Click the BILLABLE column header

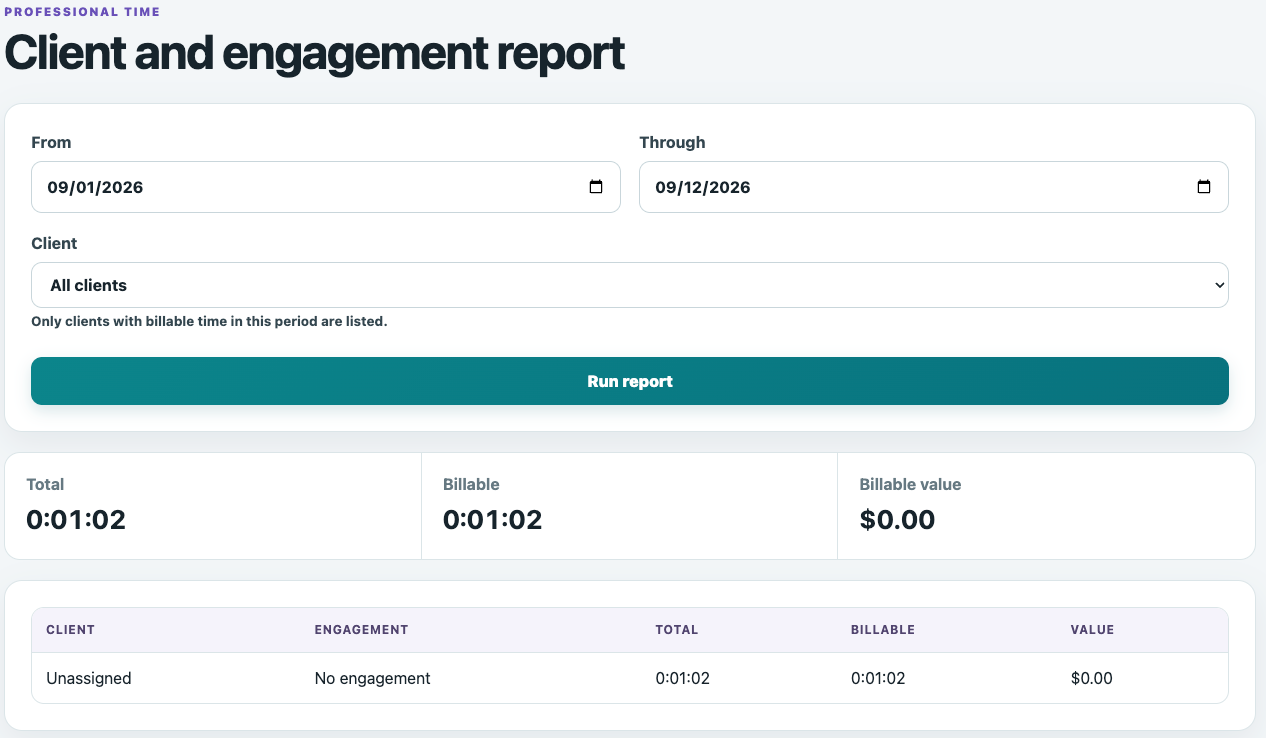[883, 630]
